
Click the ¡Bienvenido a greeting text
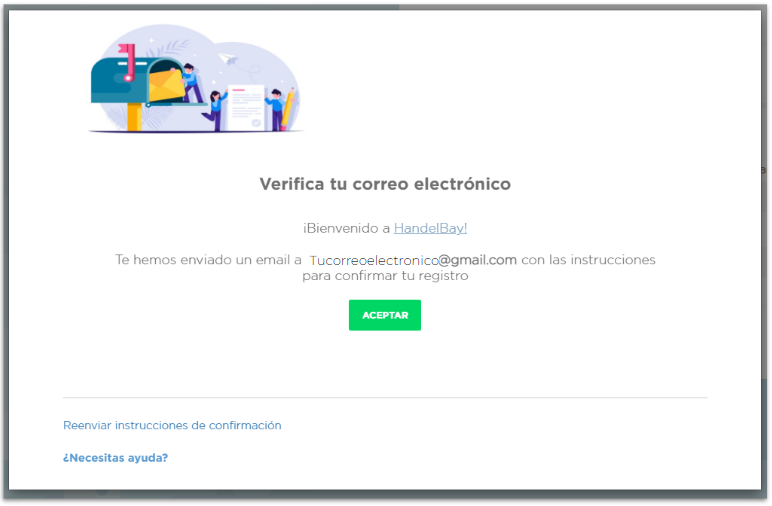[347, 228]
